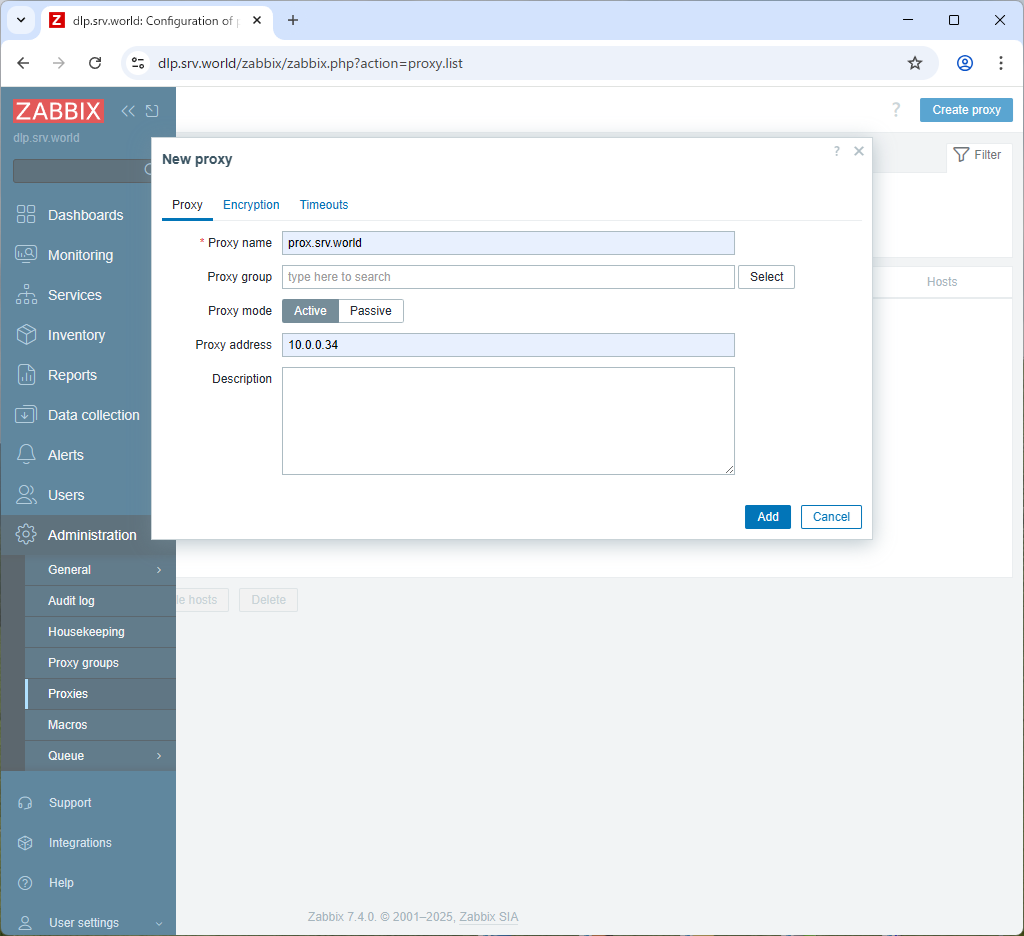The width and height of the screenshot is (1024, 936).
Task: Click Select button for proxy group
Action: (x=766, y=277)
